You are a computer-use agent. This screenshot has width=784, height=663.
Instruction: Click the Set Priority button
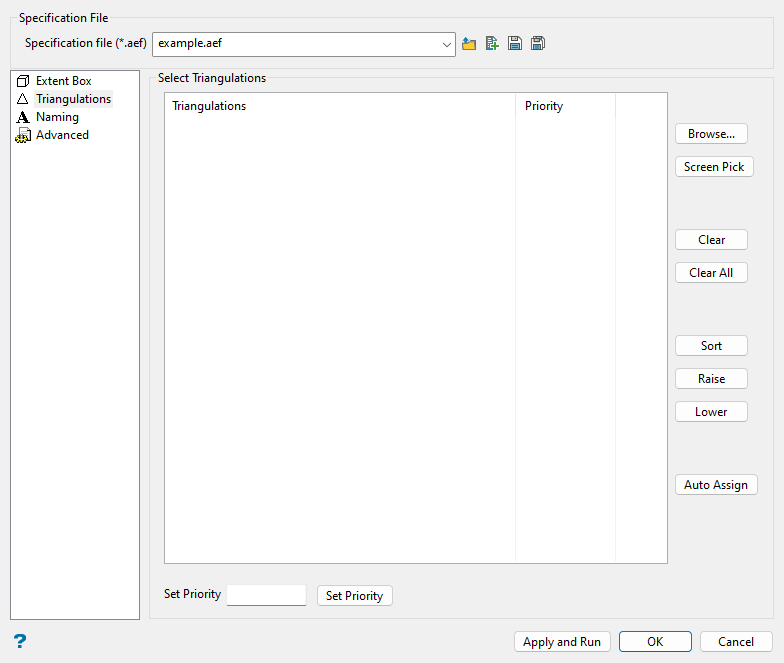point(354,596)
